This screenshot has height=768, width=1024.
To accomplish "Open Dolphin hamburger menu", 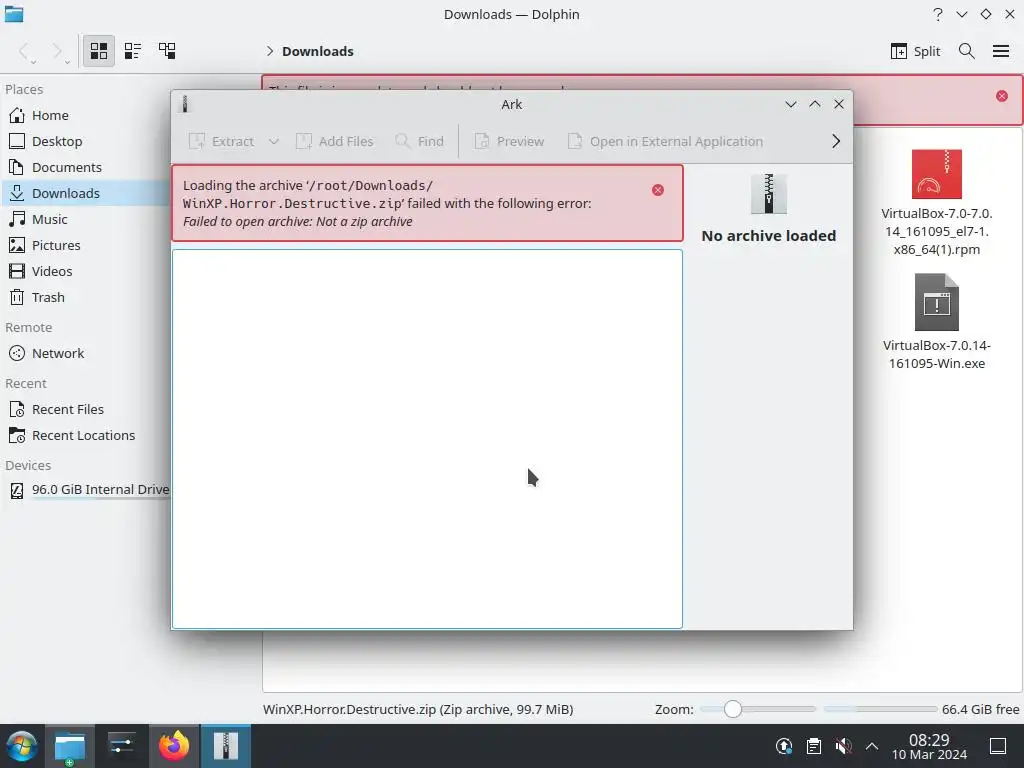I will 1001,51.
